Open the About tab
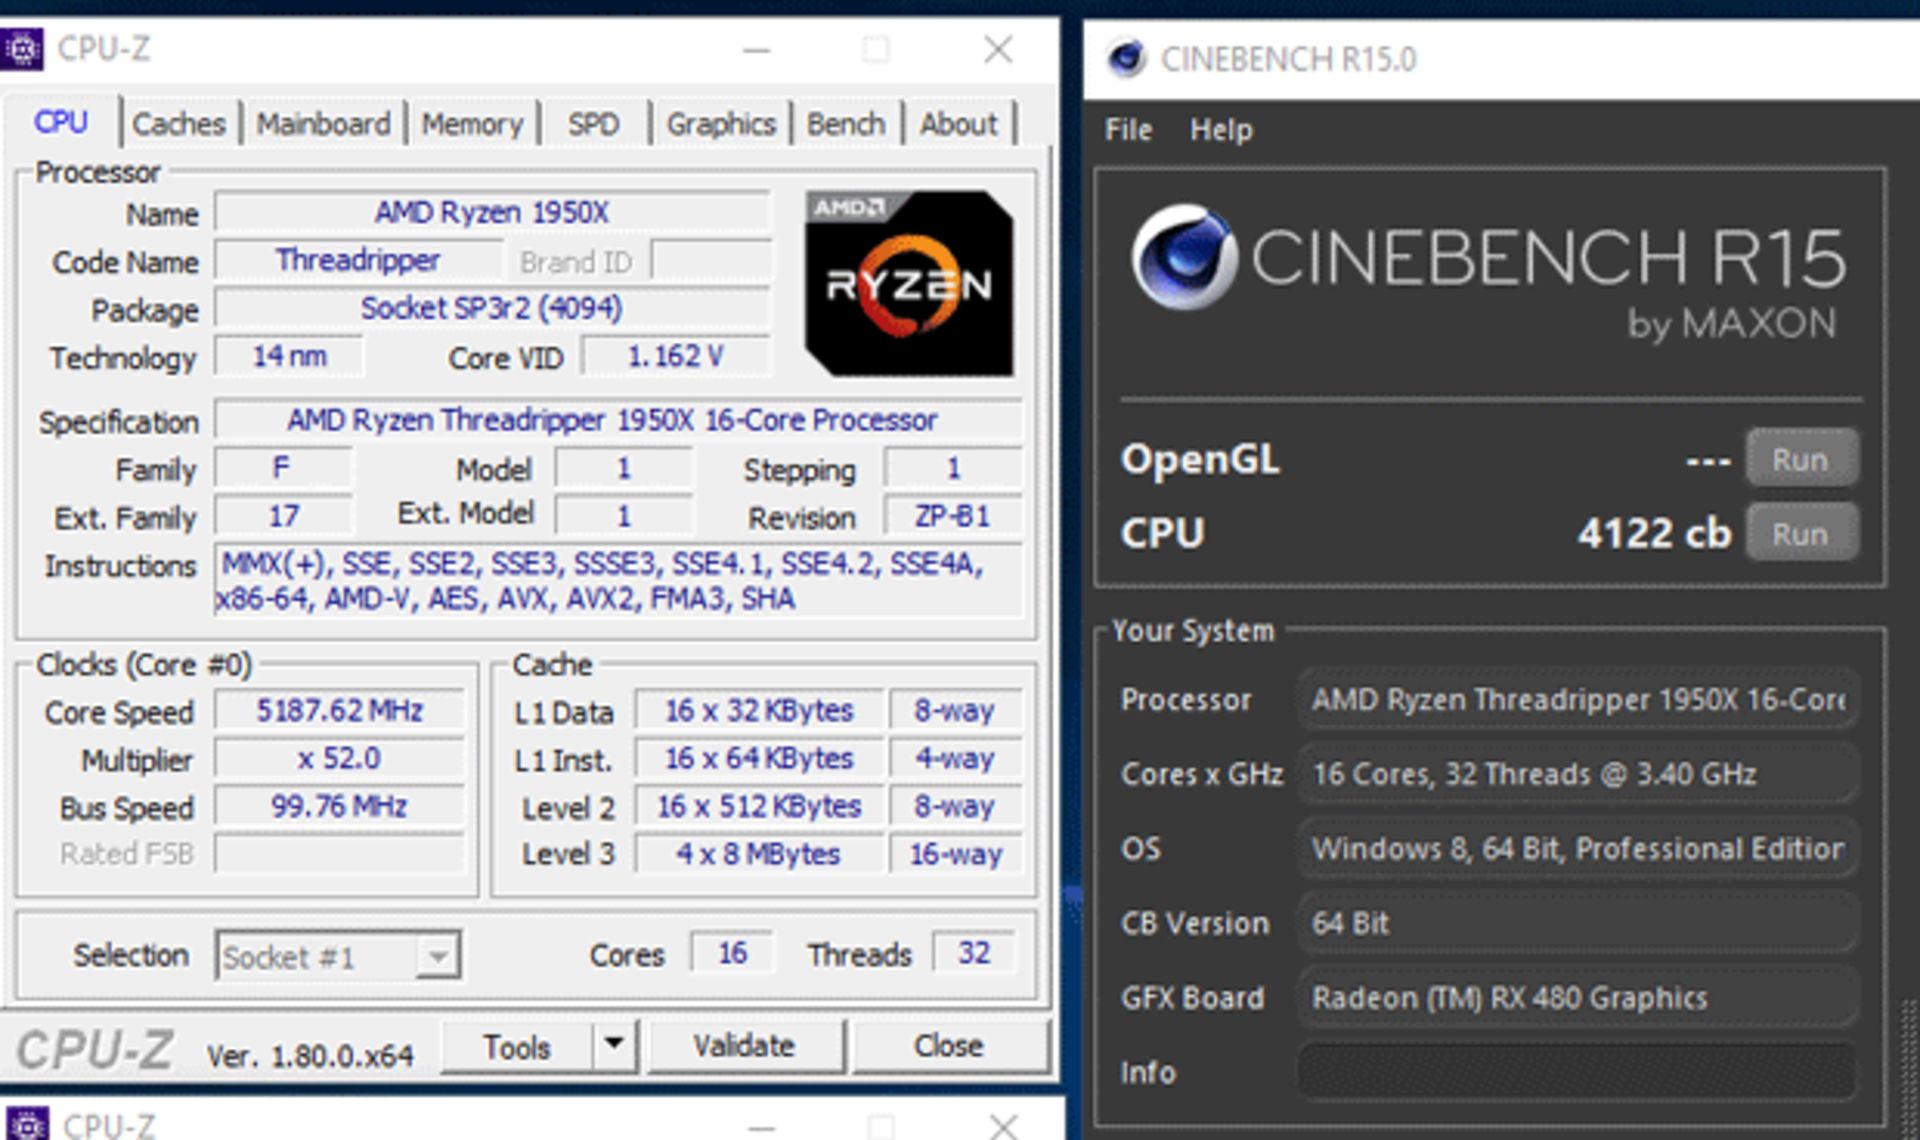 (958, 124)
